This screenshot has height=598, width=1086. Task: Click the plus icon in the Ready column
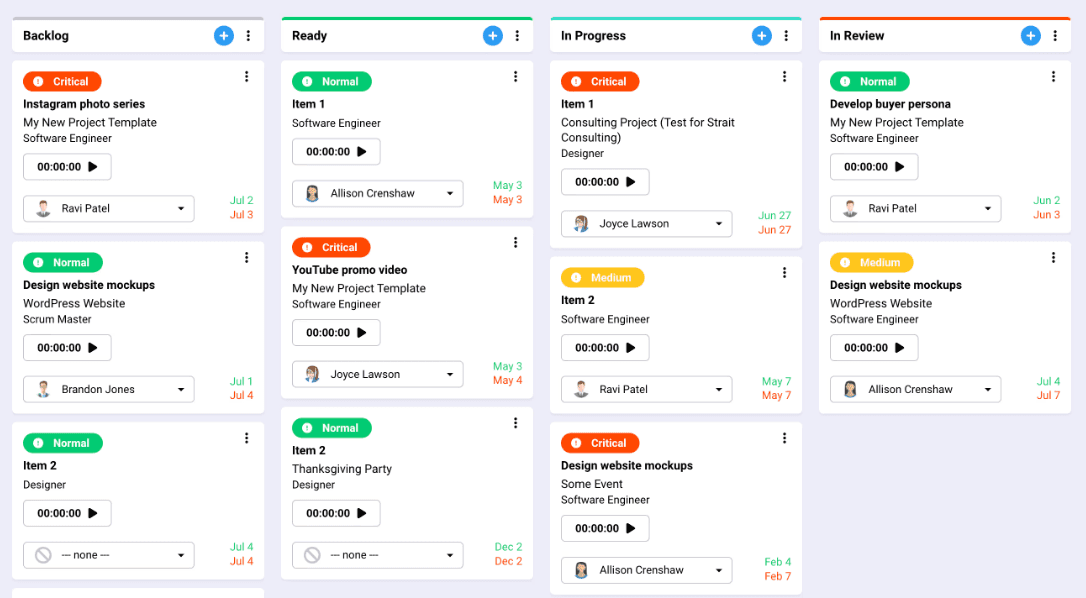click(x=492, y=35)
